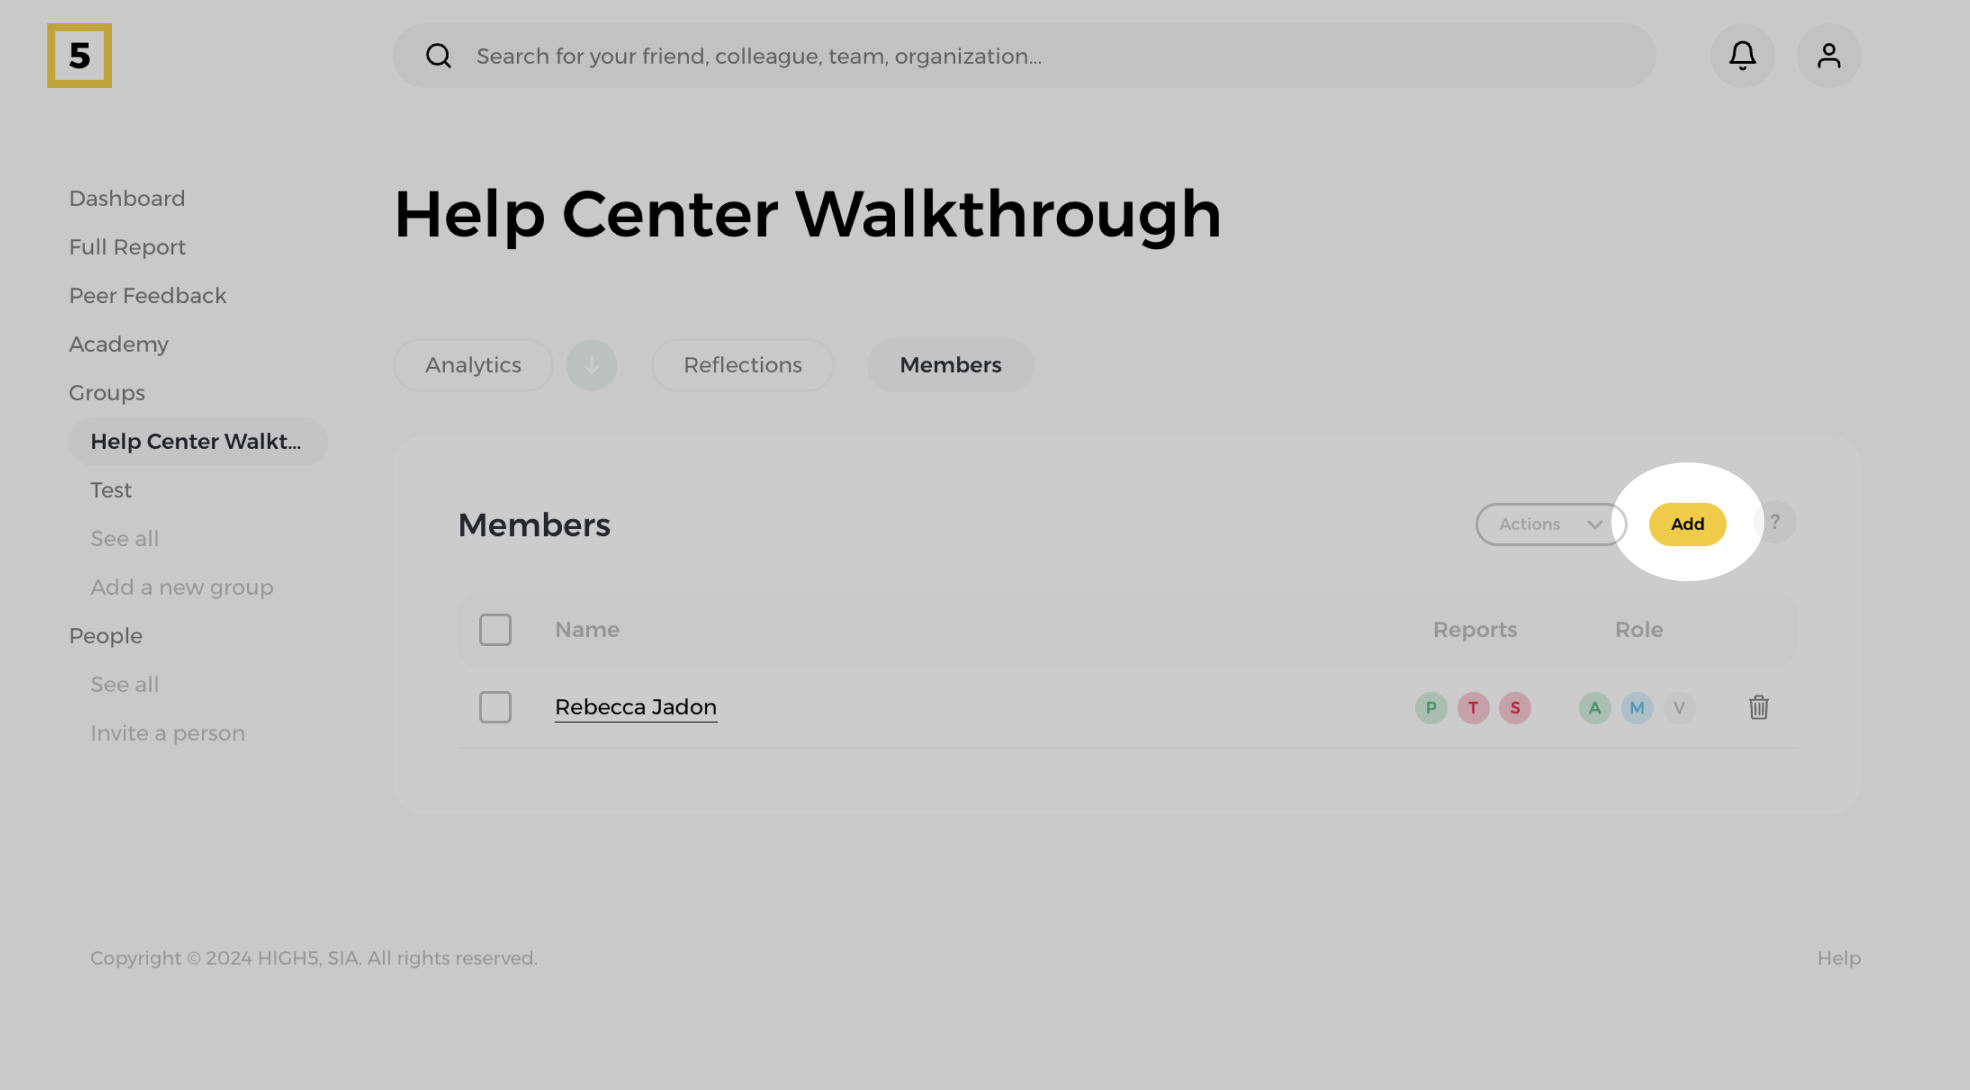
Task: Click the red T report badge
Action: coord(1472,708)
